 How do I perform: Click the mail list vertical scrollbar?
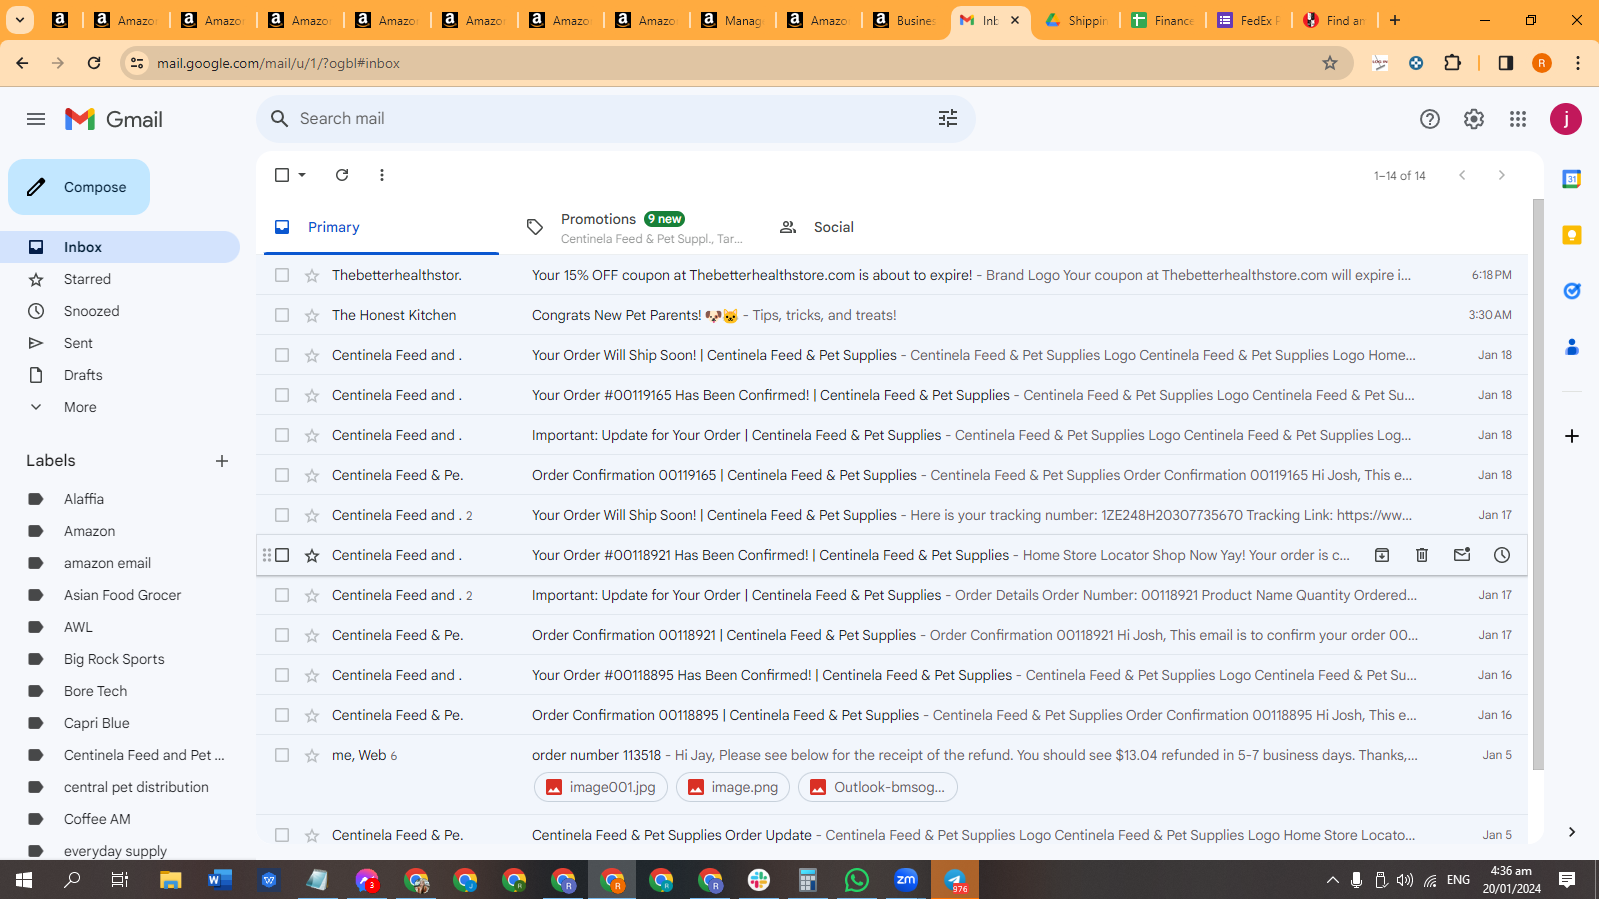pos(1538,484)
